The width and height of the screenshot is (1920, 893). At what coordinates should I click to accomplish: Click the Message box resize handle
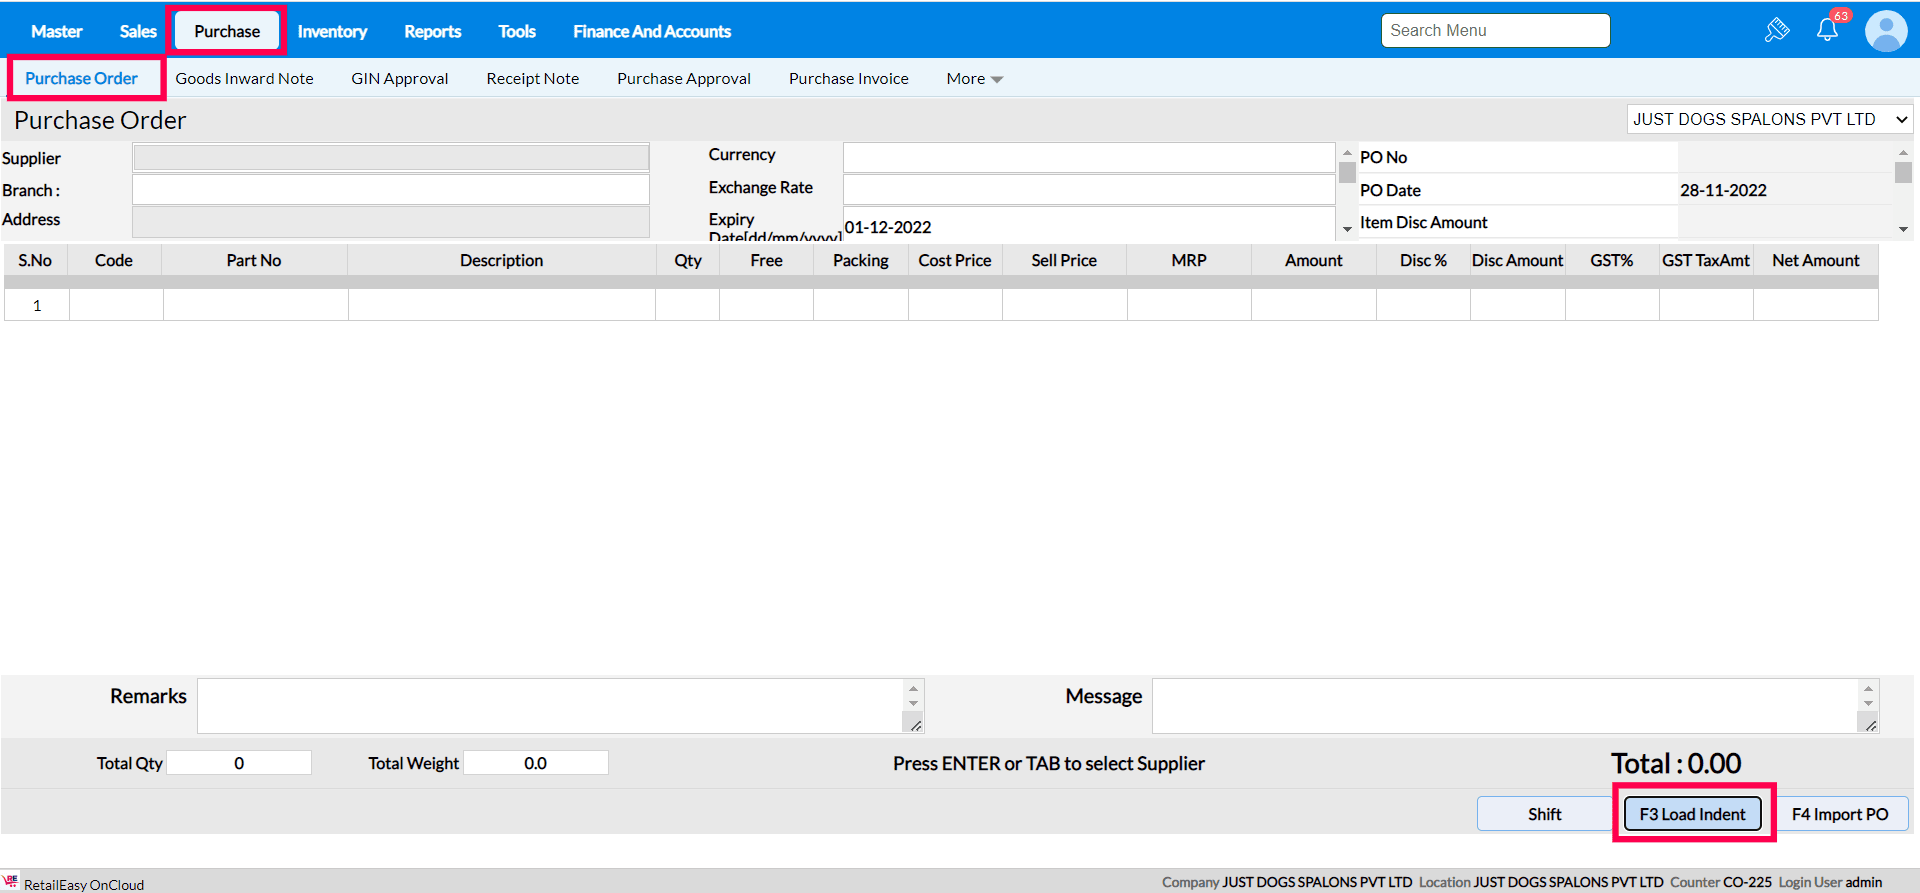tap(1870, 725)
